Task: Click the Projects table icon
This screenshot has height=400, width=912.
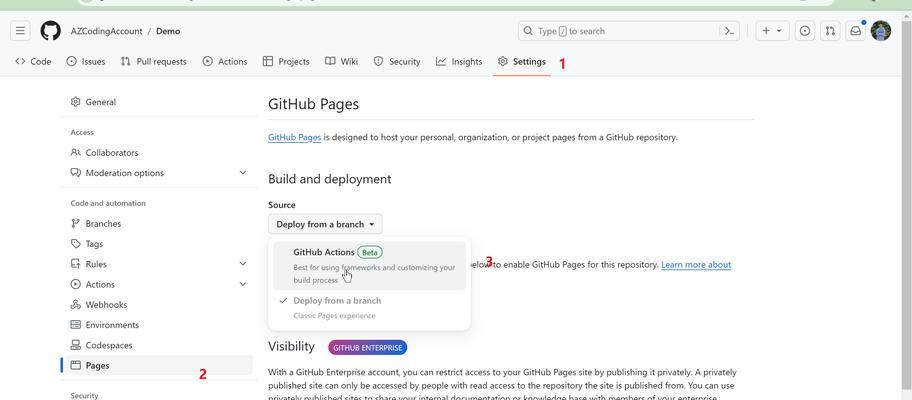Action: pos(268,61)
